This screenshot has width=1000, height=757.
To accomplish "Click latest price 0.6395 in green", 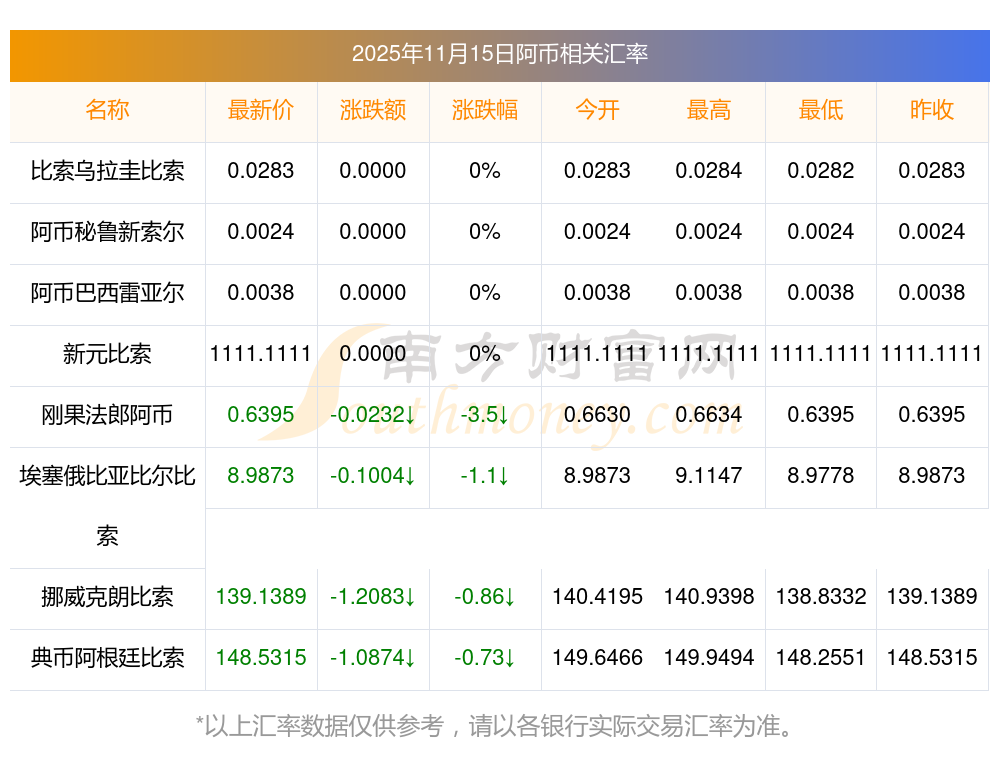I will [261, 415].
